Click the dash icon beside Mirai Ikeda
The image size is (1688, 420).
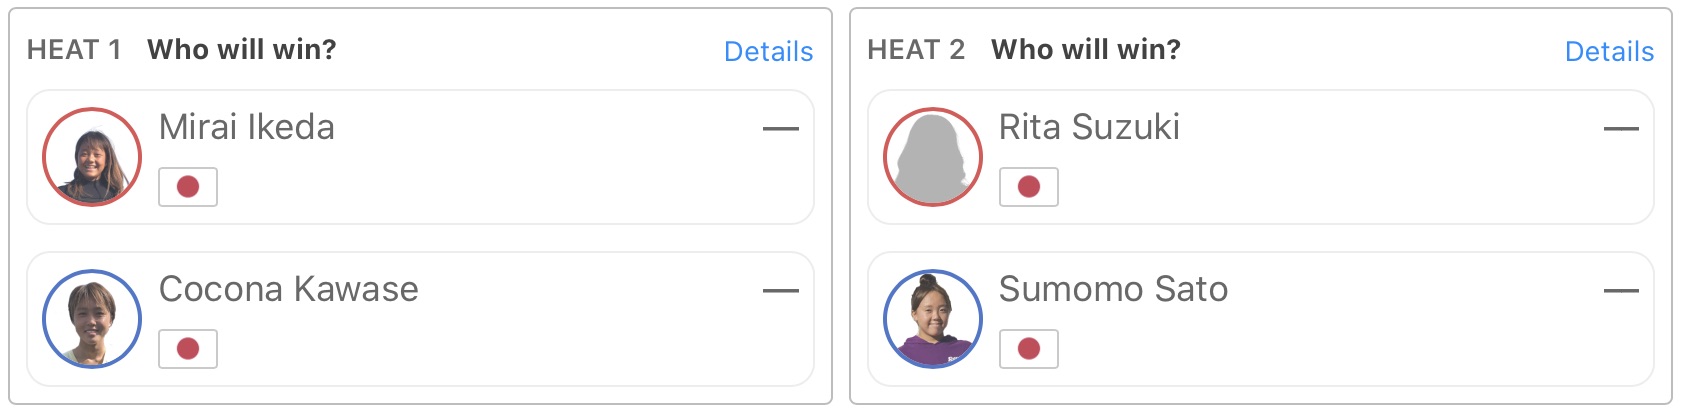point(780,129)
